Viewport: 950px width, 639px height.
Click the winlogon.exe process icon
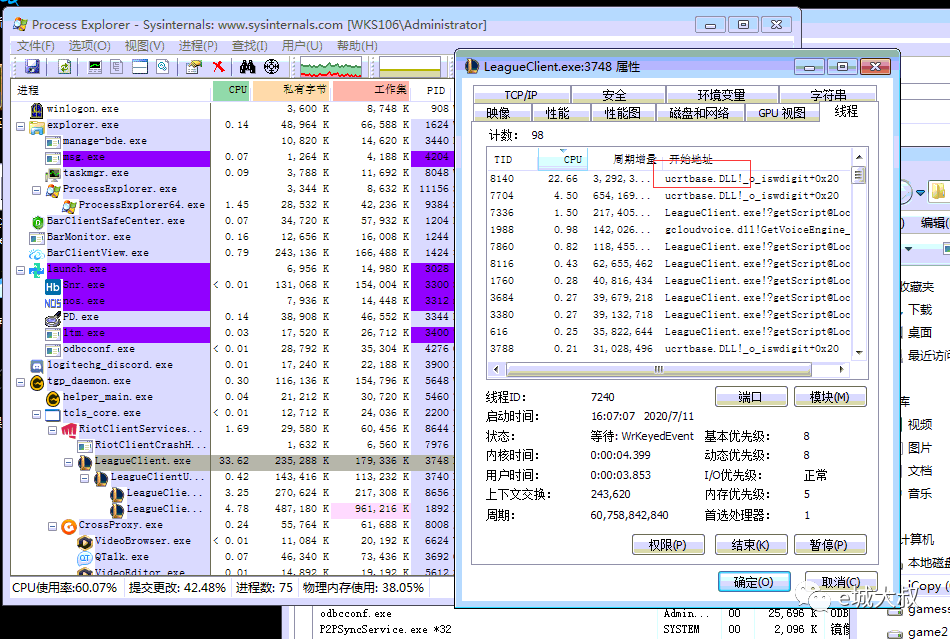[37, 109]
